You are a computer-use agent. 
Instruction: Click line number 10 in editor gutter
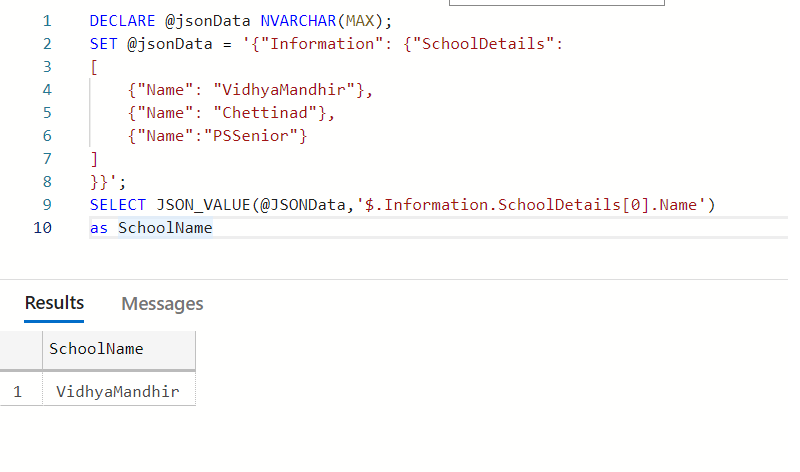tap(42, 228)
